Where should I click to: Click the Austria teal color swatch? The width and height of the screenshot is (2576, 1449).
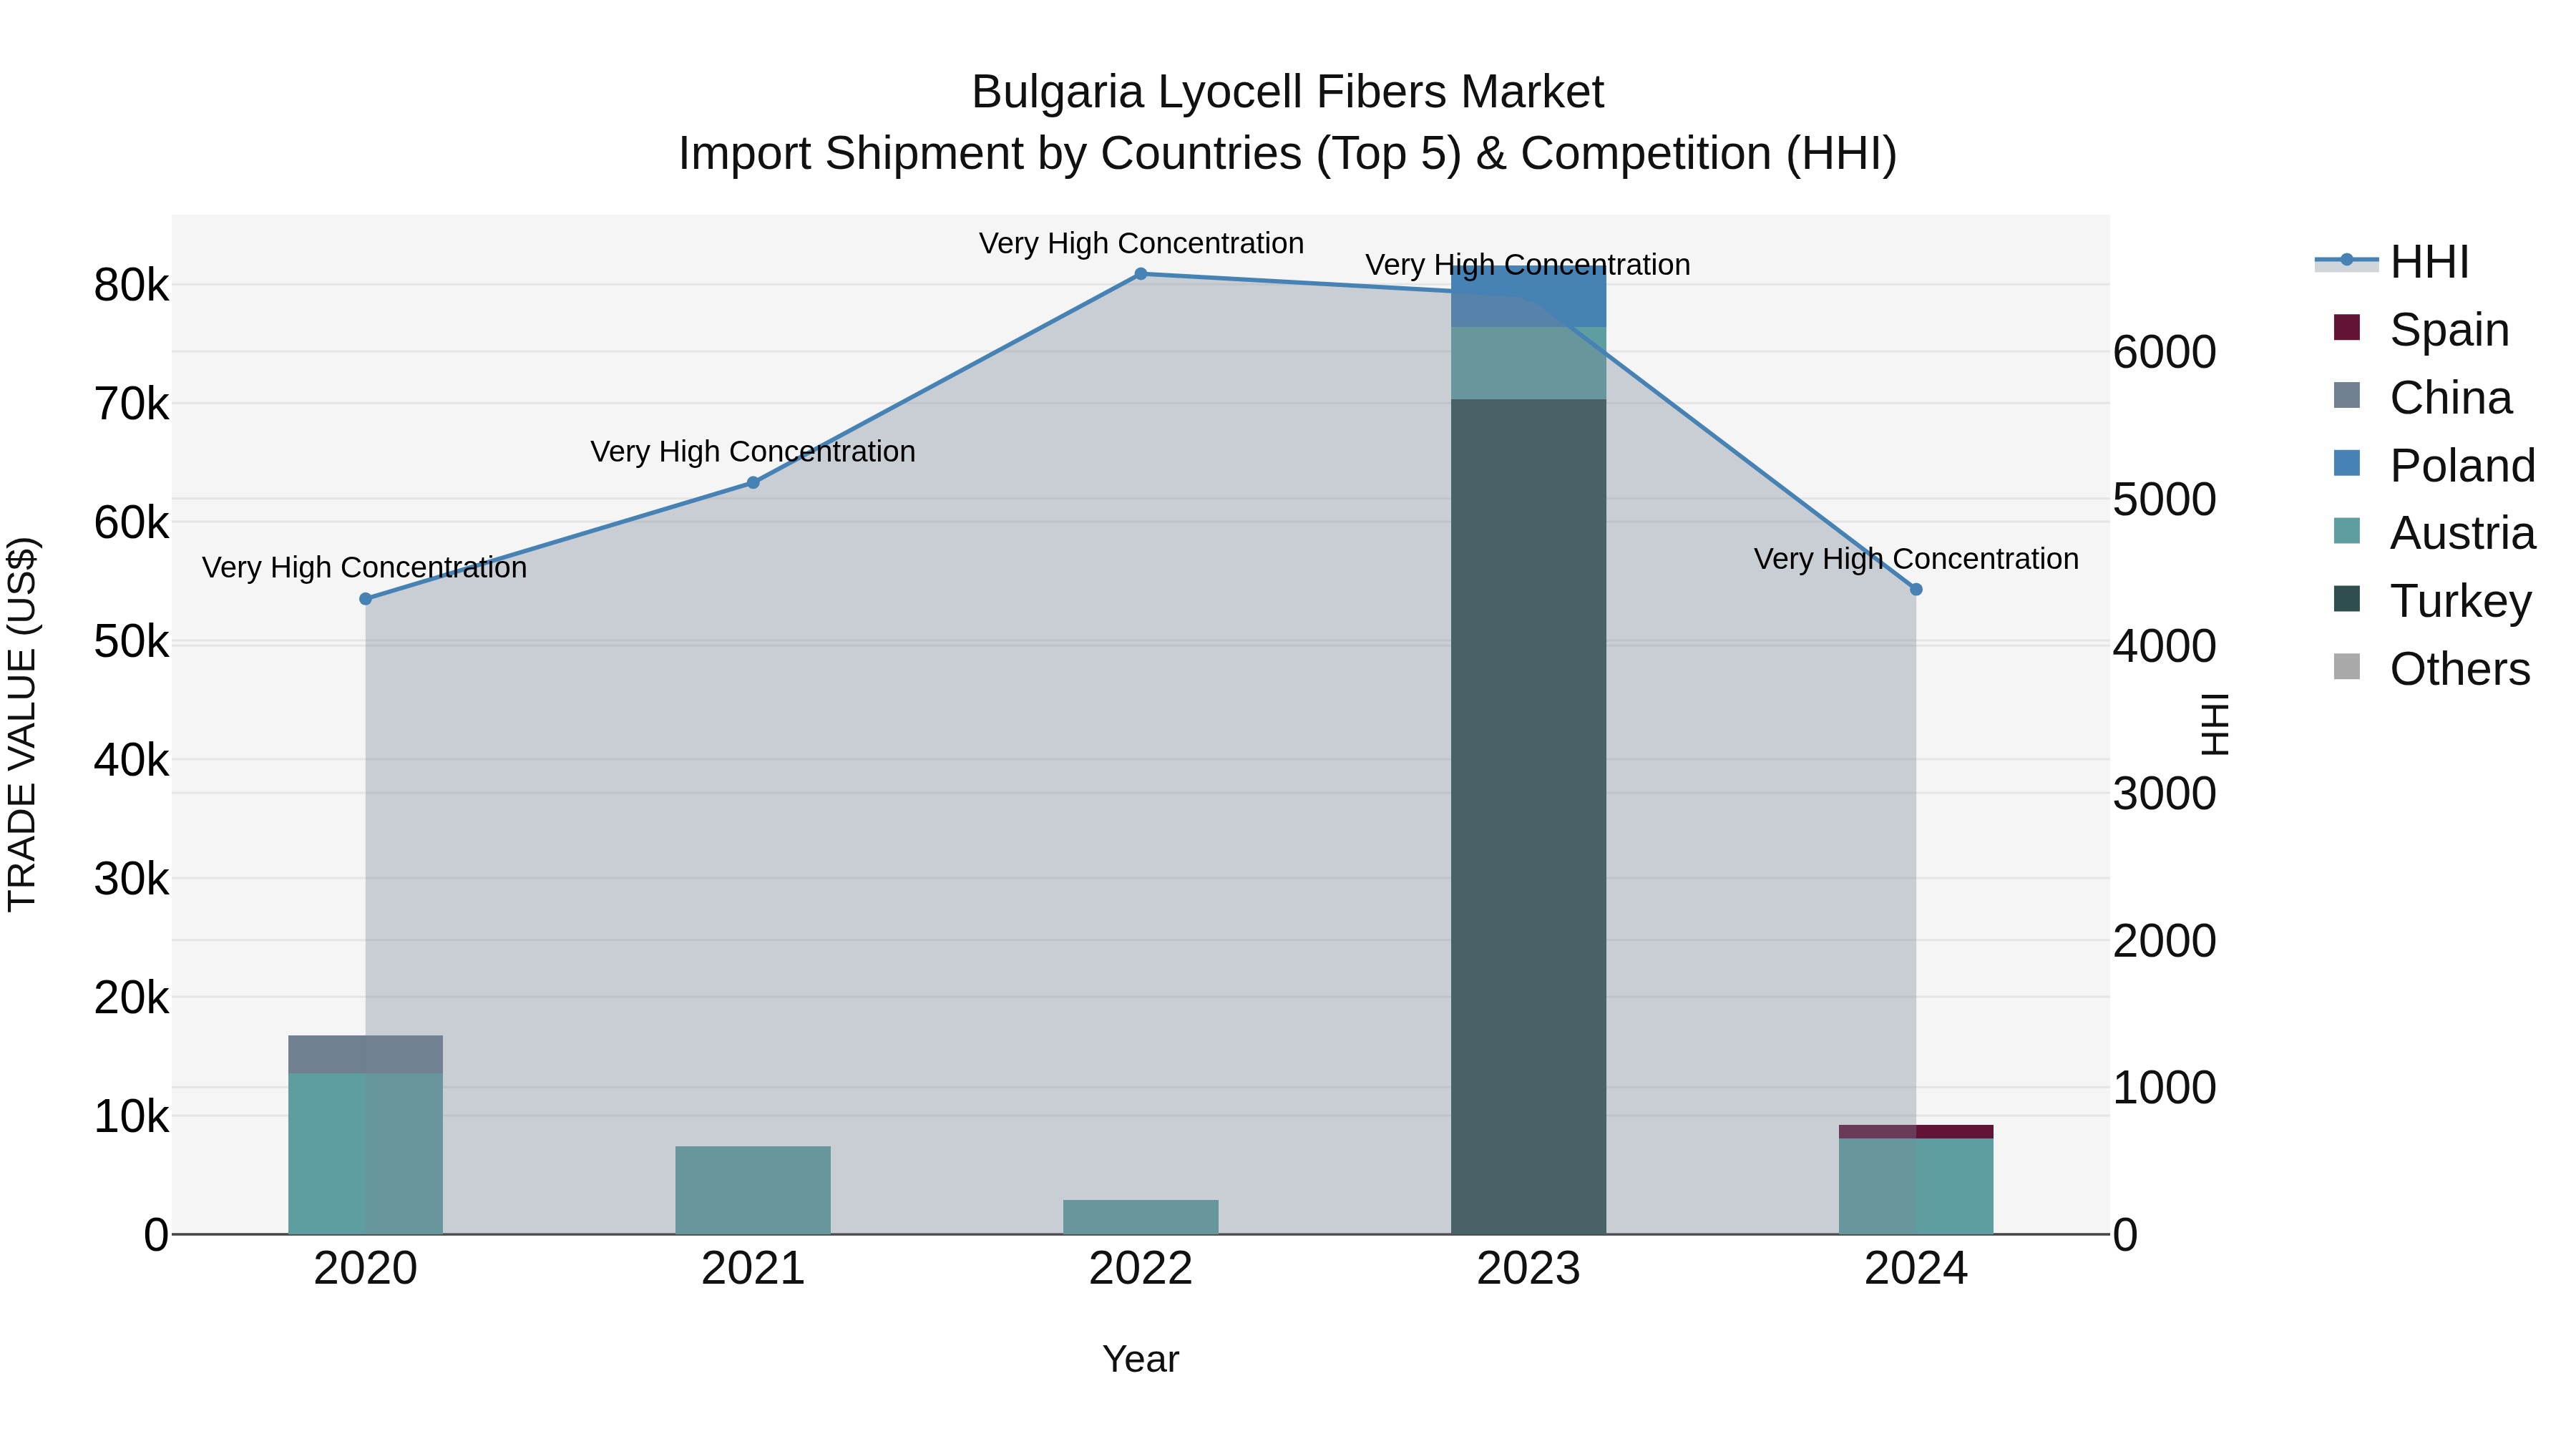pos(2346,531)
